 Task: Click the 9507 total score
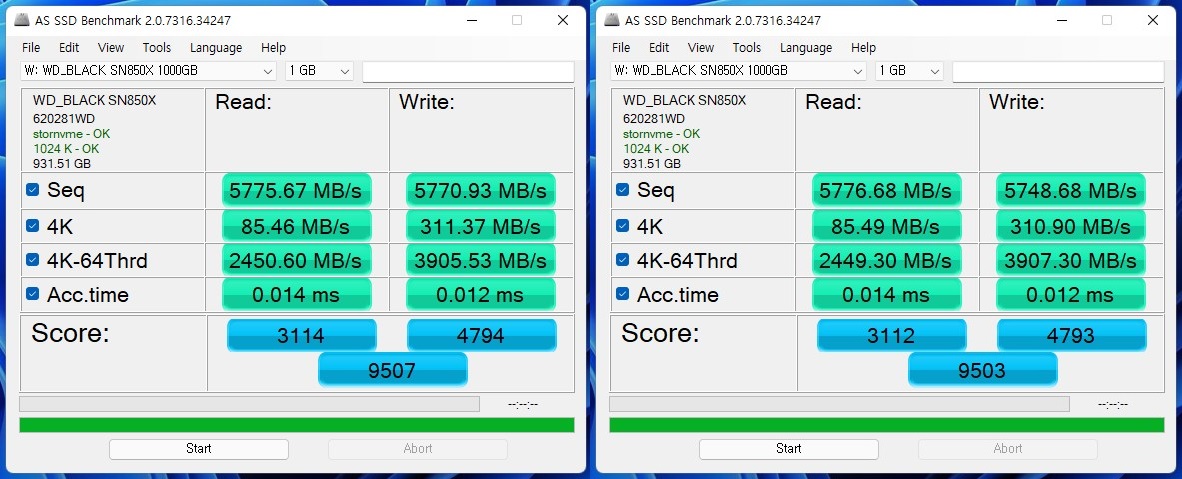click(393, 369)
